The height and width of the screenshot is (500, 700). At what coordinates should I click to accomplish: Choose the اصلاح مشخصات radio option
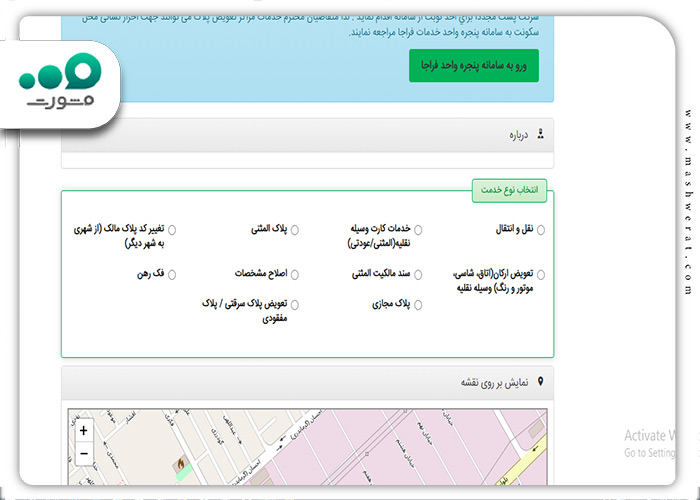(295, 275)
